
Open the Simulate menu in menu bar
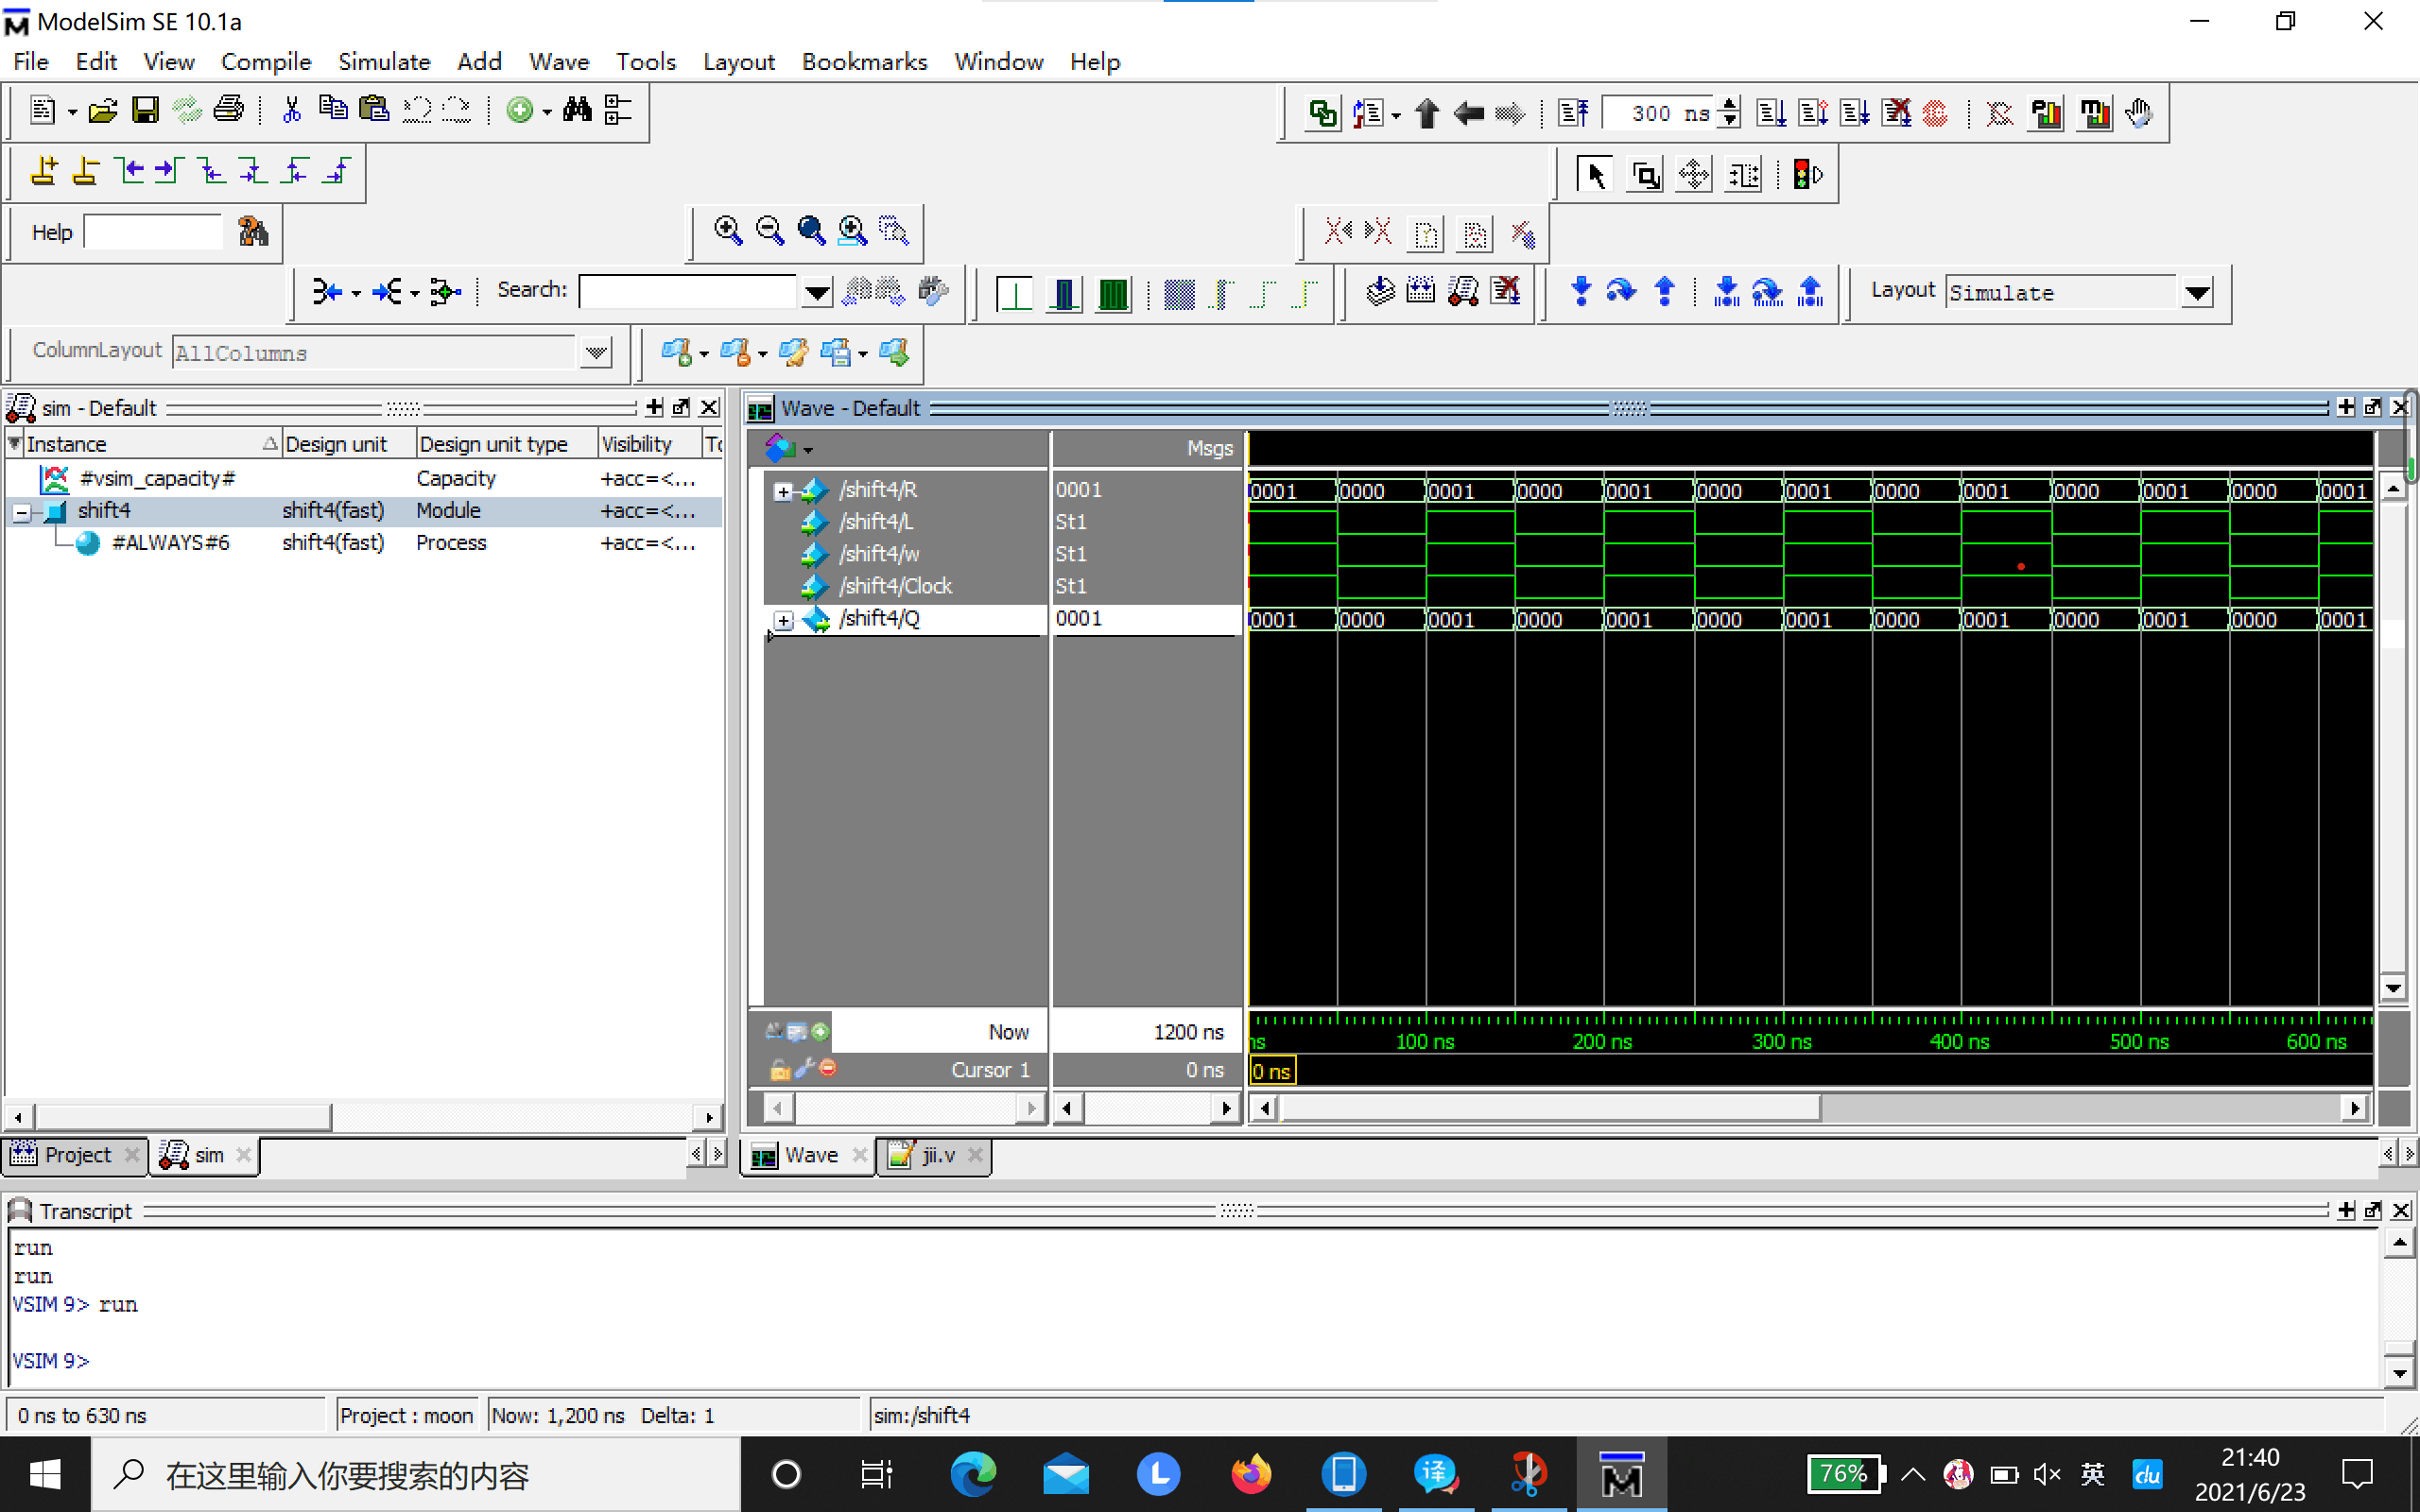(383, 60)
